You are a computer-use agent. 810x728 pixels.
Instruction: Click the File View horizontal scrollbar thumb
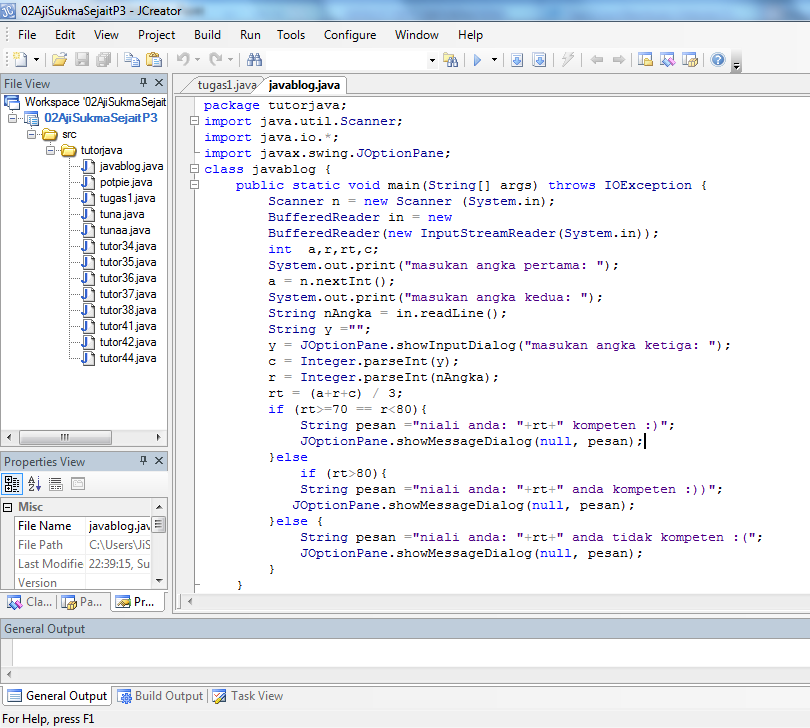65,438
